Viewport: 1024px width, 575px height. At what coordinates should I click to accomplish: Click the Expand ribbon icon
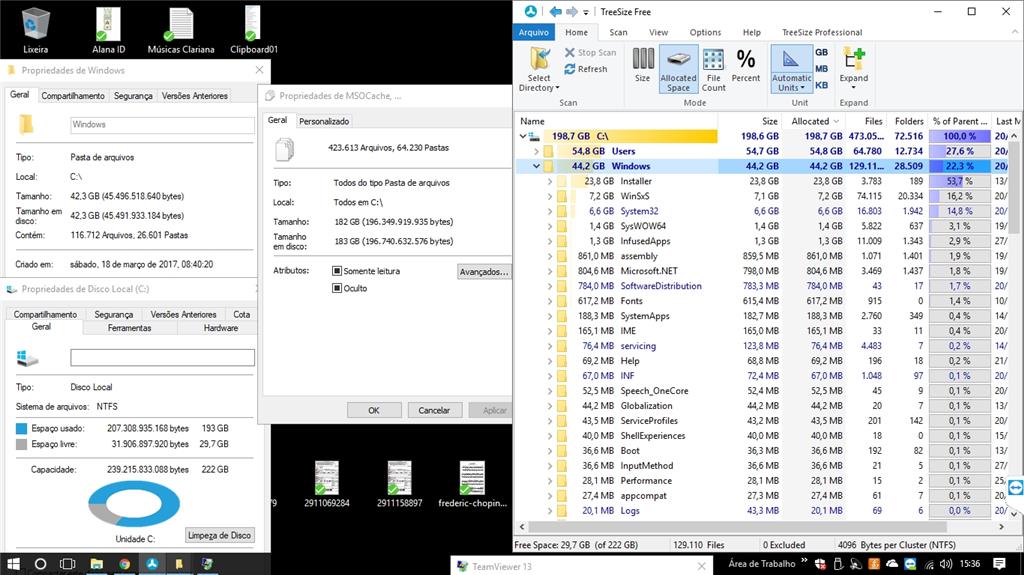point(854,67)
